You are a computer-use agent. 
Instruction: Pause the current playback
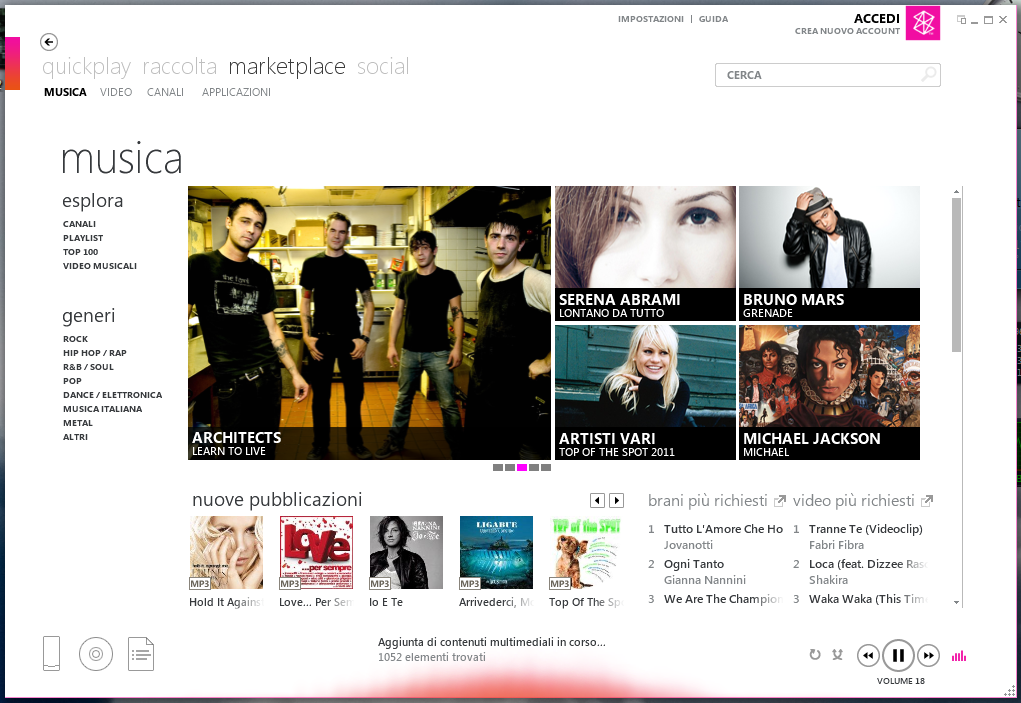(x=898, y=655)
